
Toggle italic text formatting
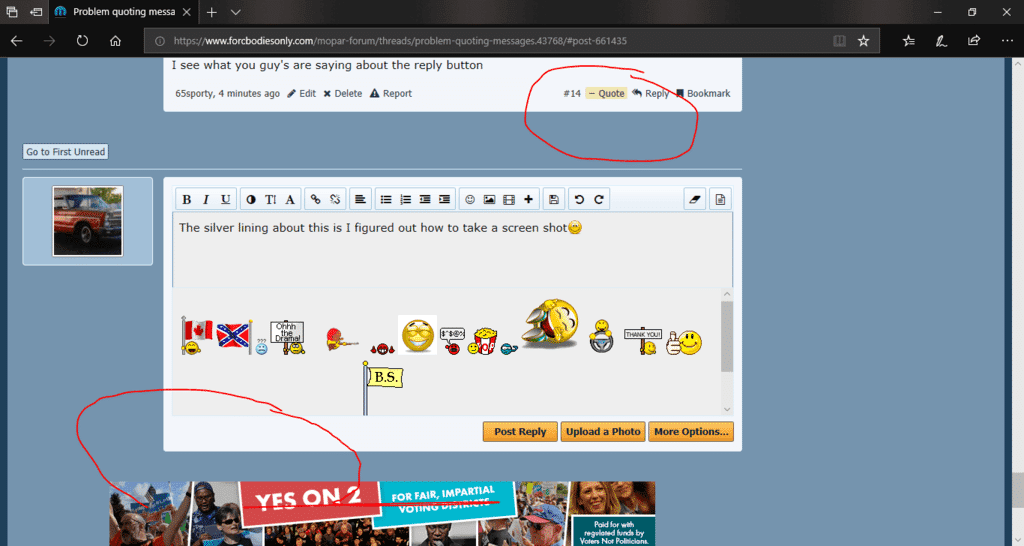point(206,200)
